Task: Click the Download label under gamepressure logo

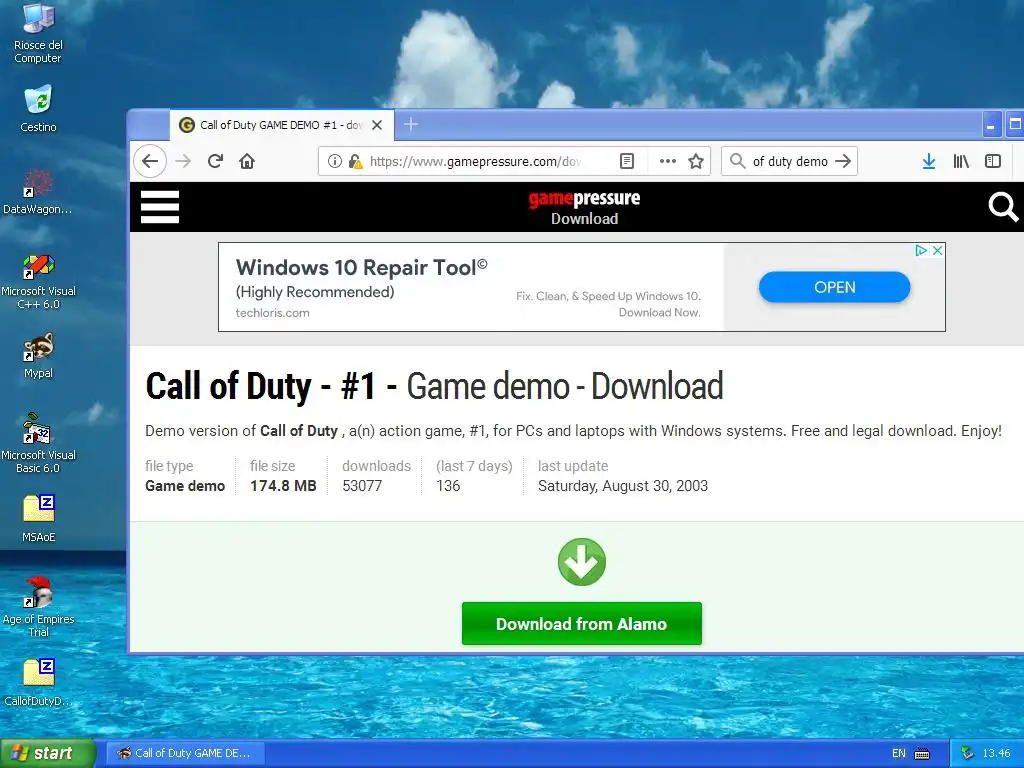Action: [584, 219]
